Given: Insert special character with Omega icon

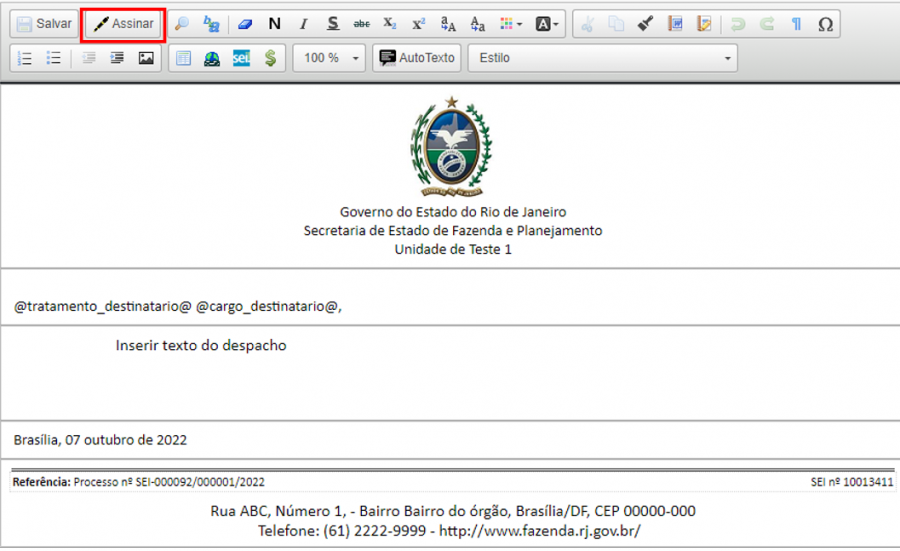Looking at the screenshot, I should 825,24.
